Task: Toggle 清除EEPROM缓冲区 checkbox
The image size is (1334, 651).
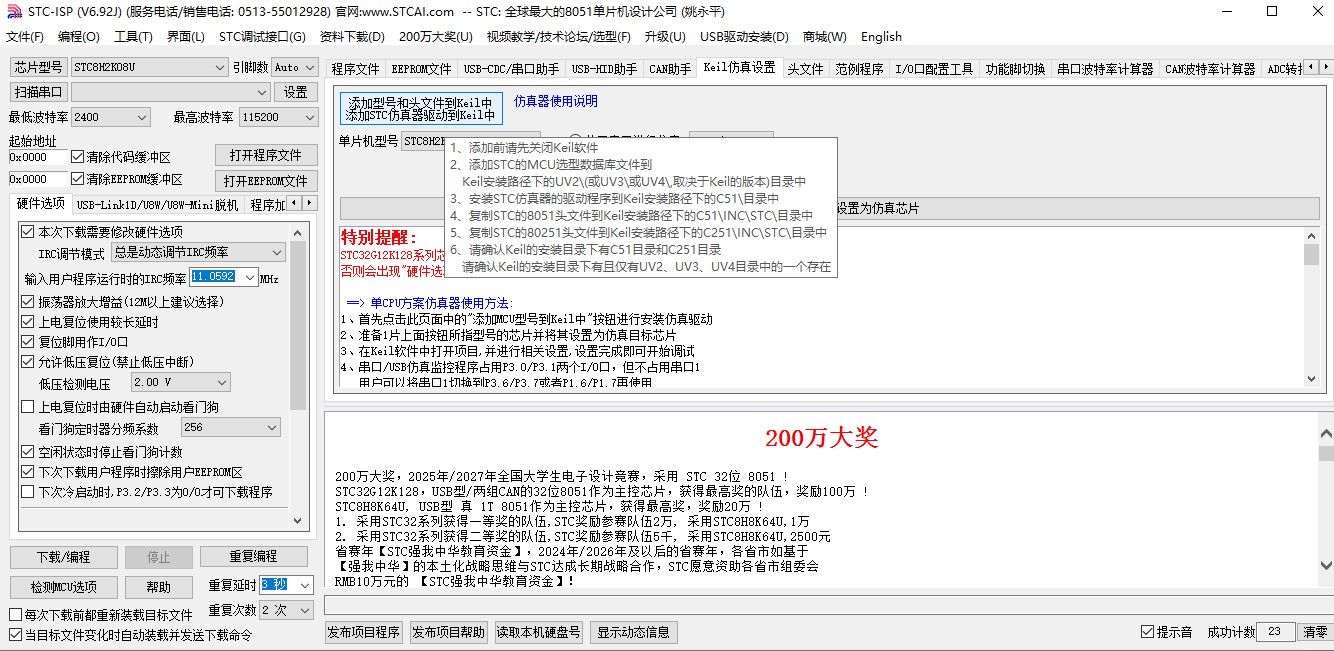Action: (x=78, y=179)
